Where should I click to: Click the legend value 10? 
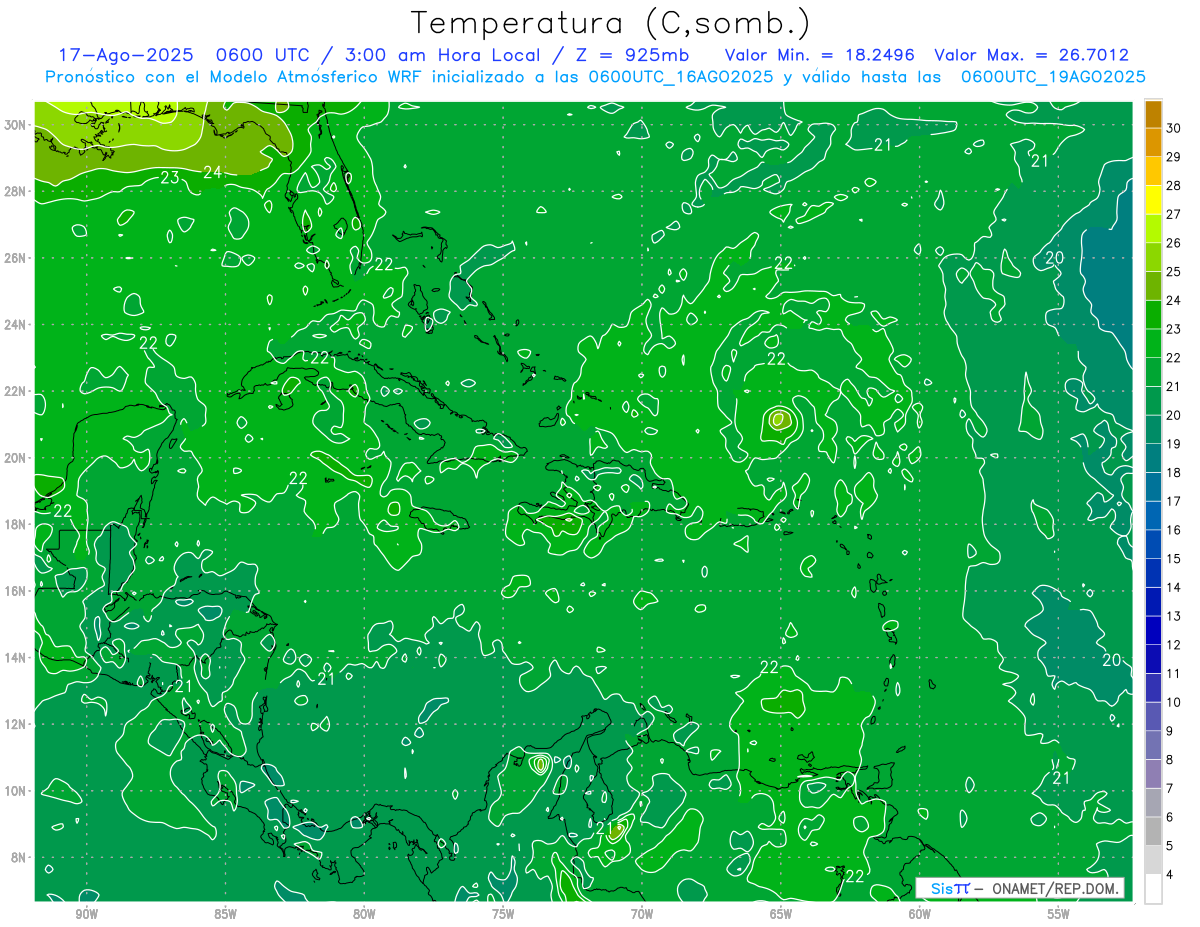pyautogui.click(x=1174, y=703)
